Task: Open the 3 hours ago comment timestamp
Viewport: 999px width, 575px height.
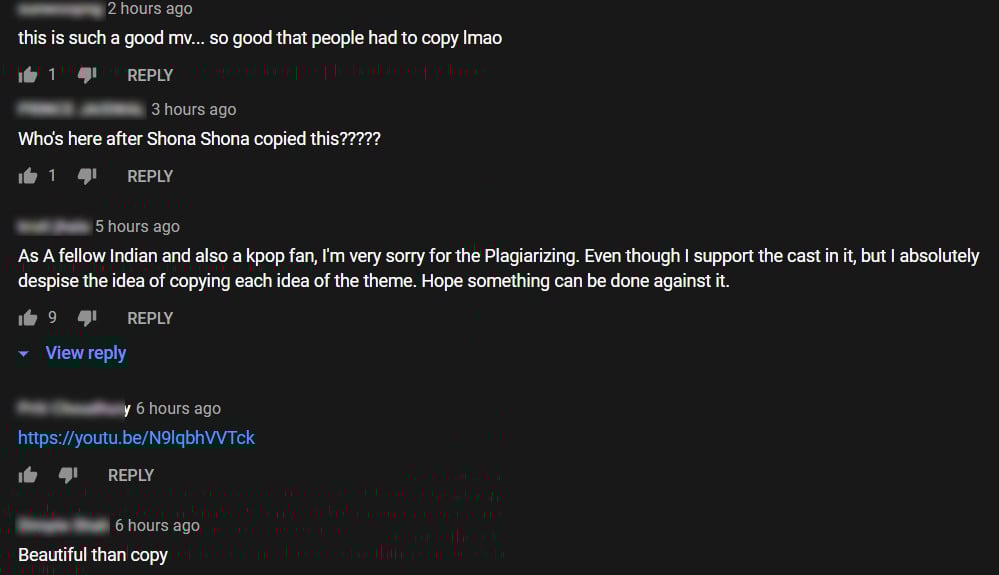Action: [194, 110]
